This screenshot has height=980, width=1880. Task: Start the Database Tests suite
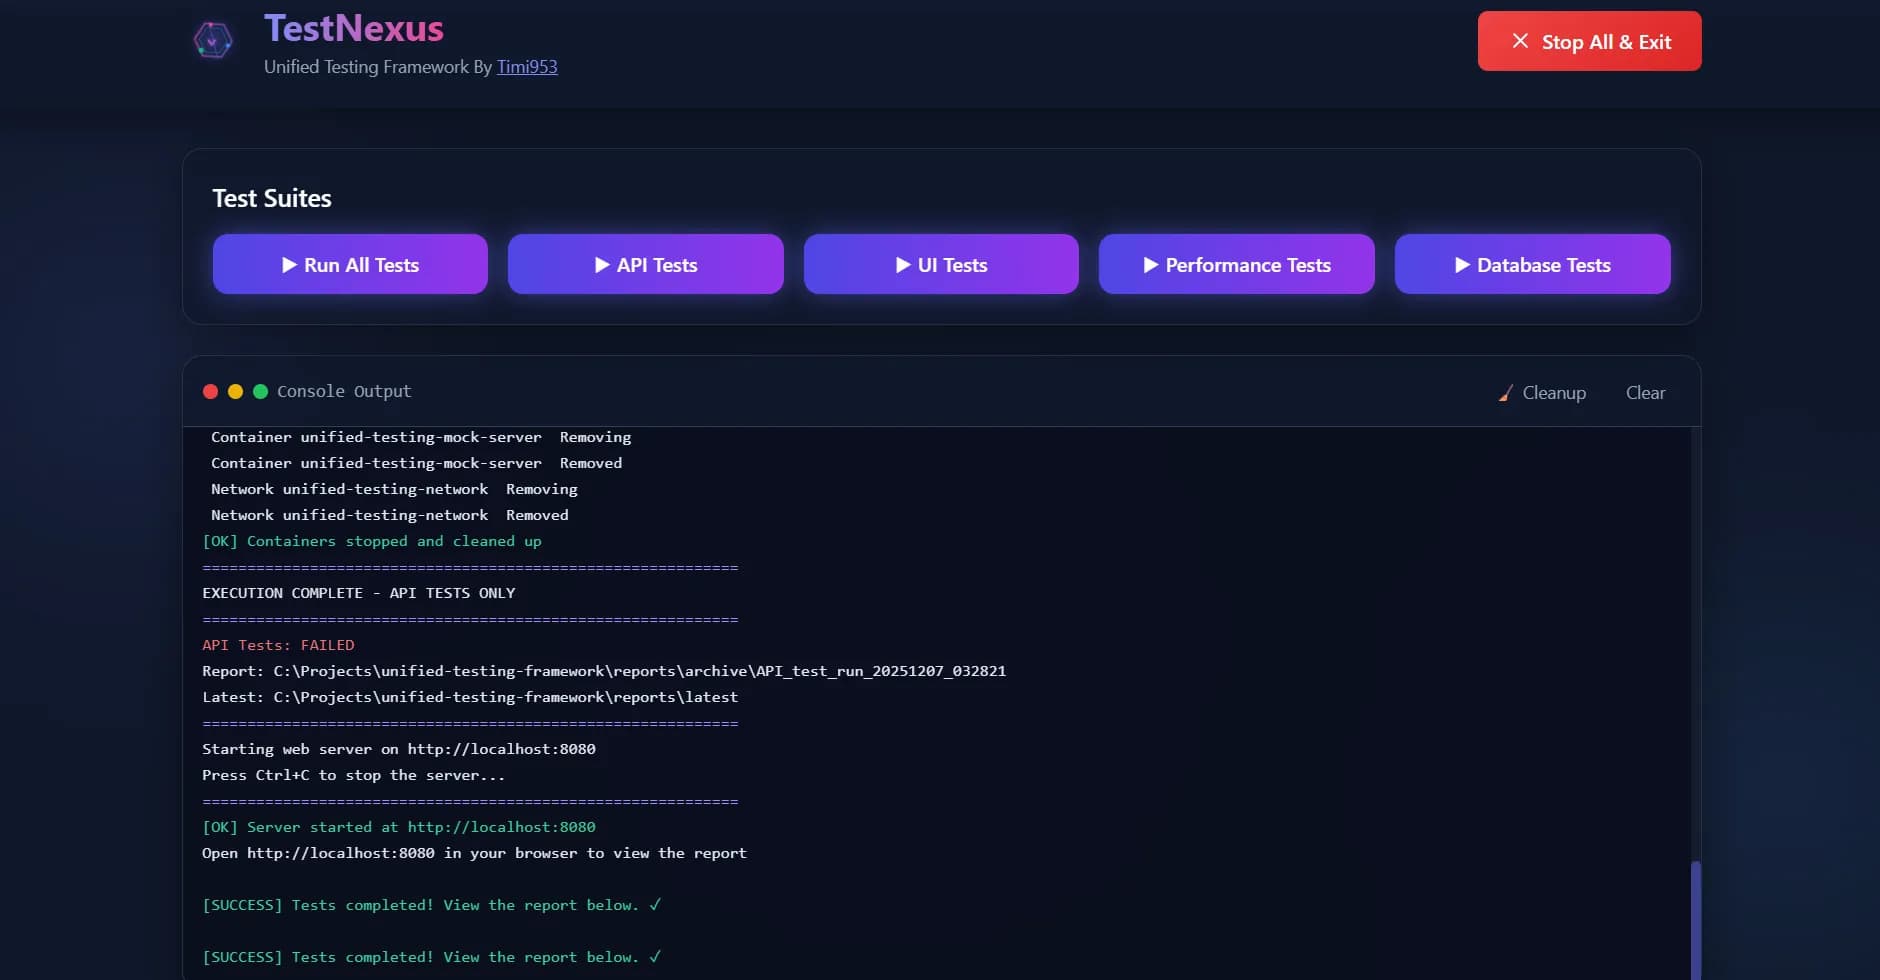click(1532, 265)
